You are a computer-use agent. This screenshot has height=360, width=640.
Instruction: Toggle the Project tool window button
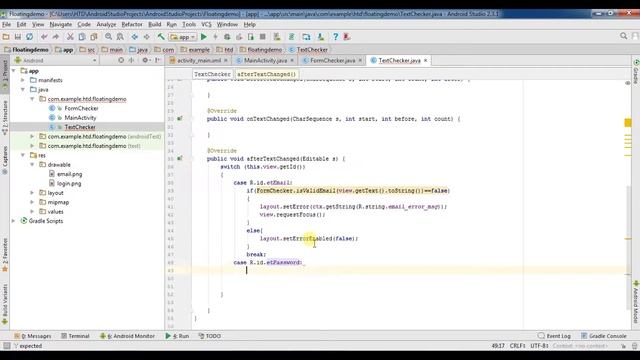click(5, 74)
